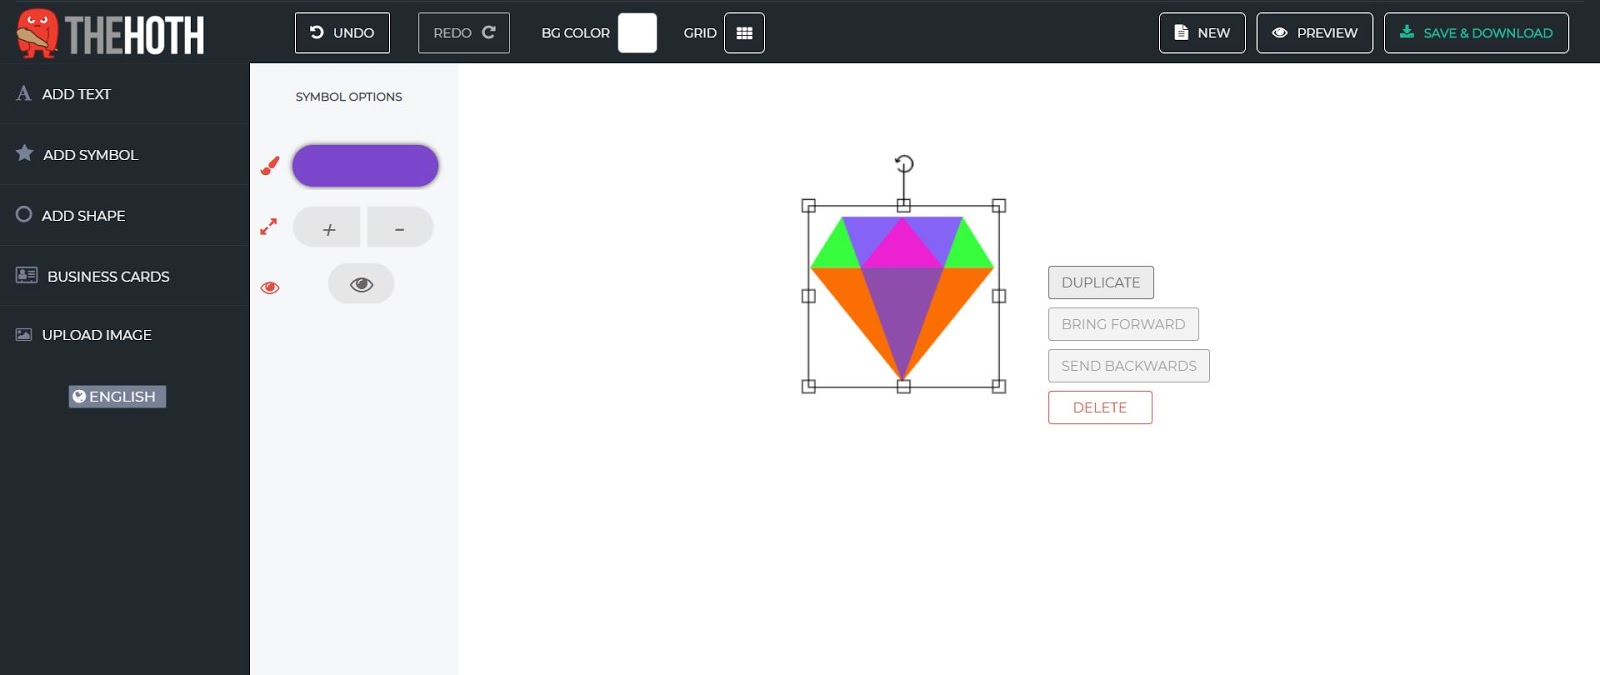Open the background color picker
The height and width of the screenshot is (675, 1600).
click(x=637, y=33)
